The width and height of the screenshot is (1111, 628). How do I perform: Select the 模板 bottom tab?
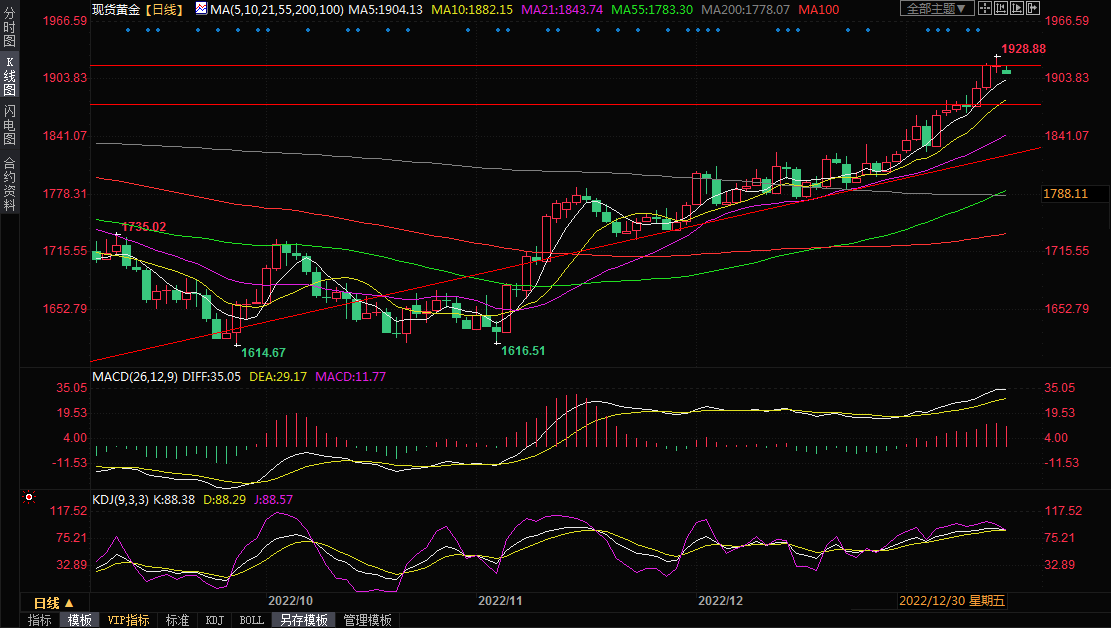80,620
